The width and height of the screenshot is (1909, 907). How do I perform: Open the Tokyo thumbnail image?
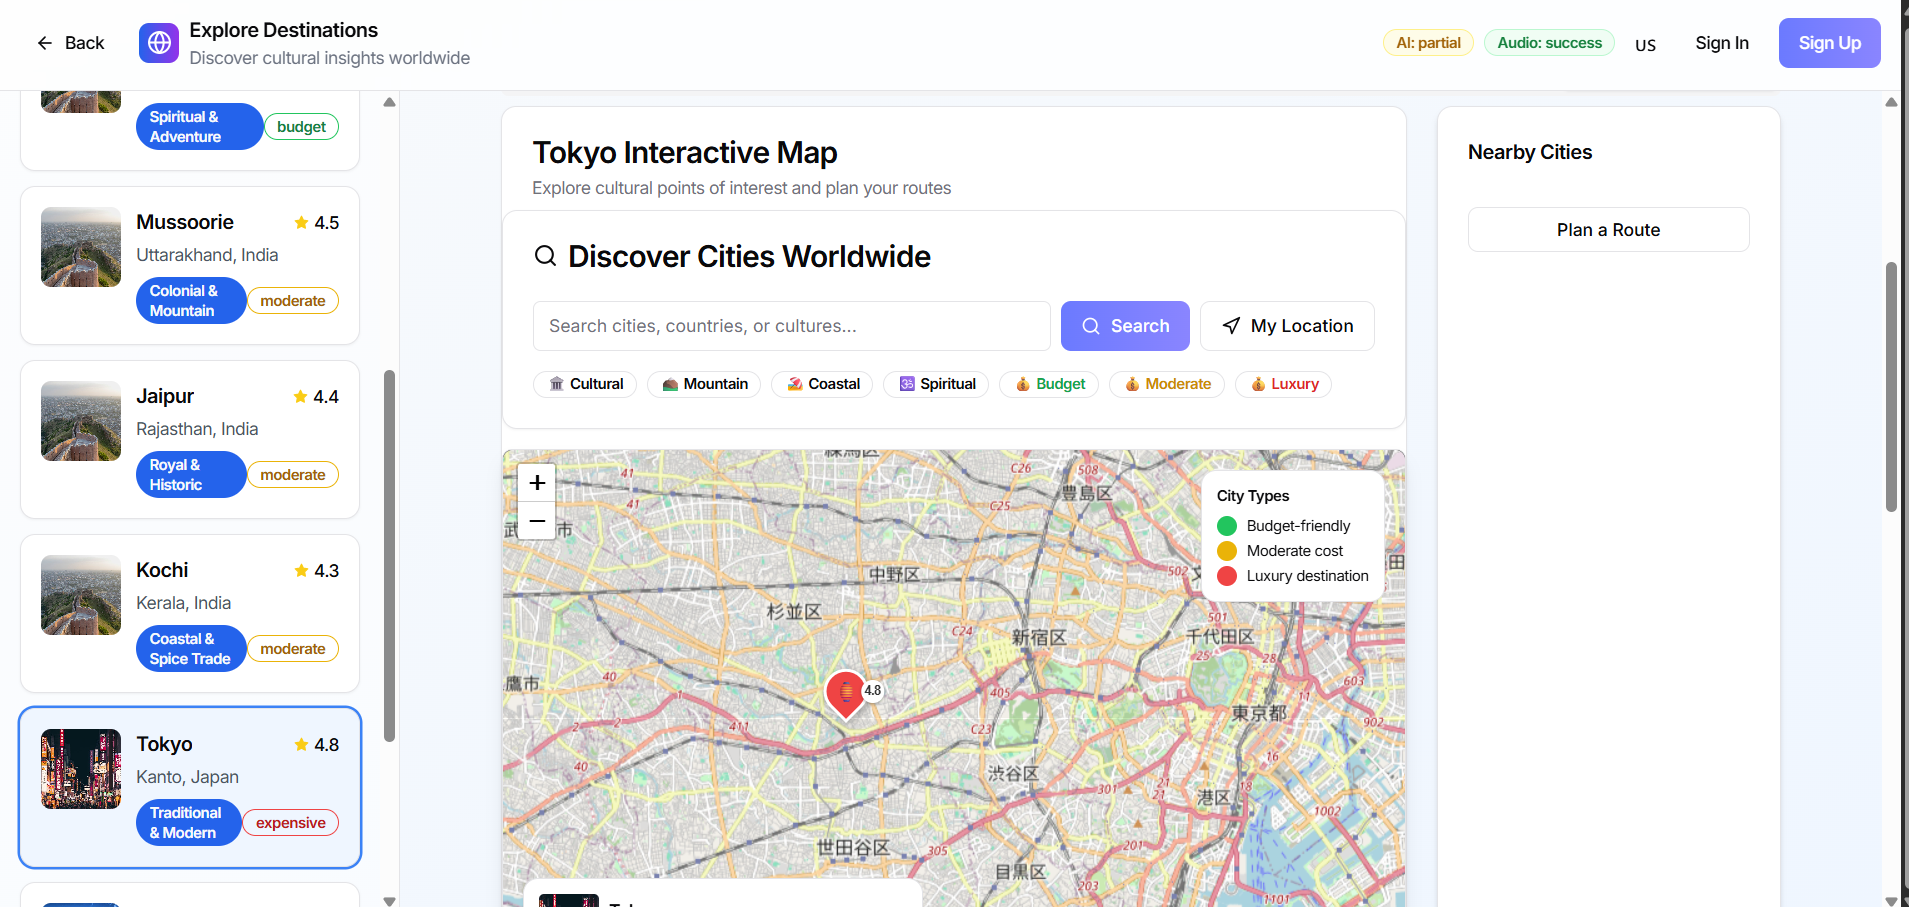click(x=81, y=769)
